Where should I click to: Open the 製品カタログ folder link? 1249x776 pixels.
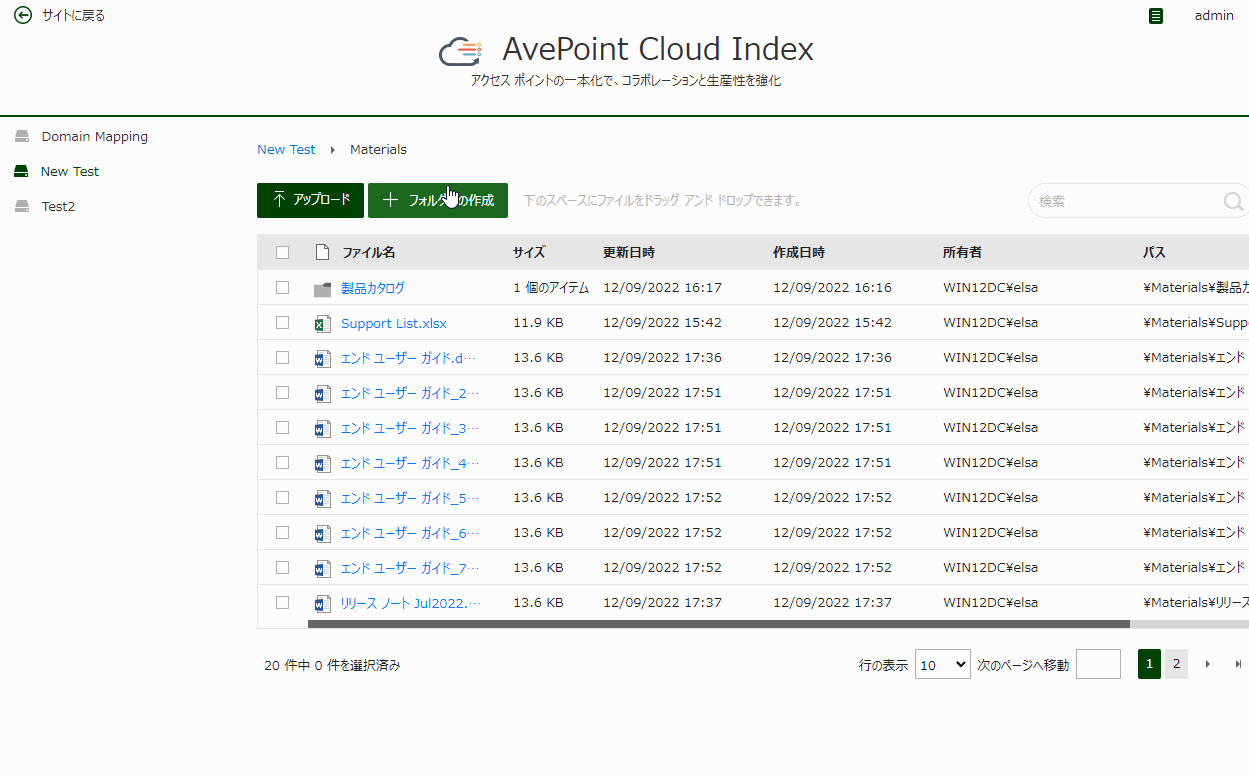[373, 287]
